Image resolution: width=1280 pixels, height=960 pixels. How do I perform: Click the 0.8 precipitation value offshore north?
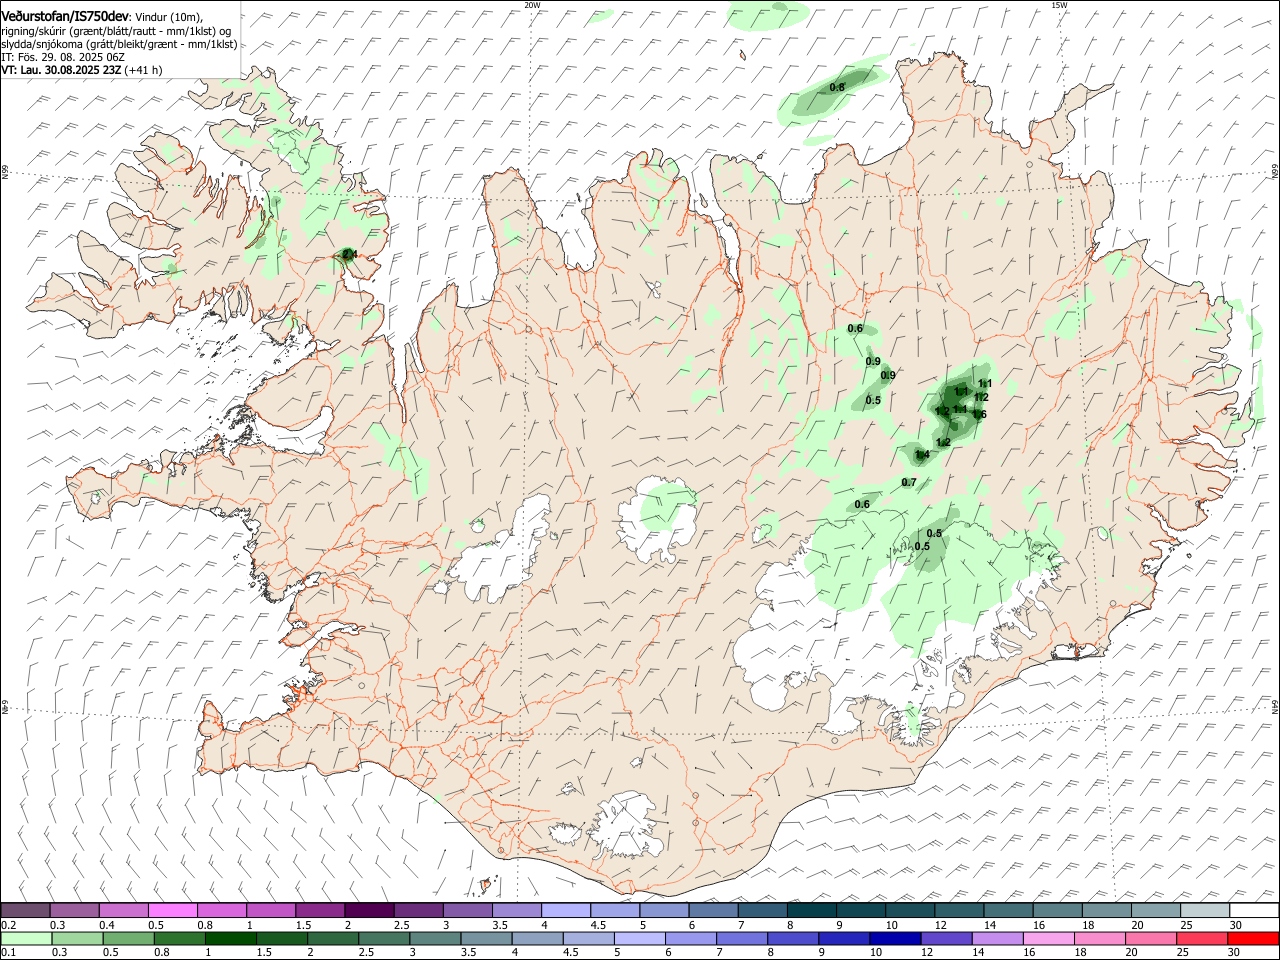pos(837,87)
